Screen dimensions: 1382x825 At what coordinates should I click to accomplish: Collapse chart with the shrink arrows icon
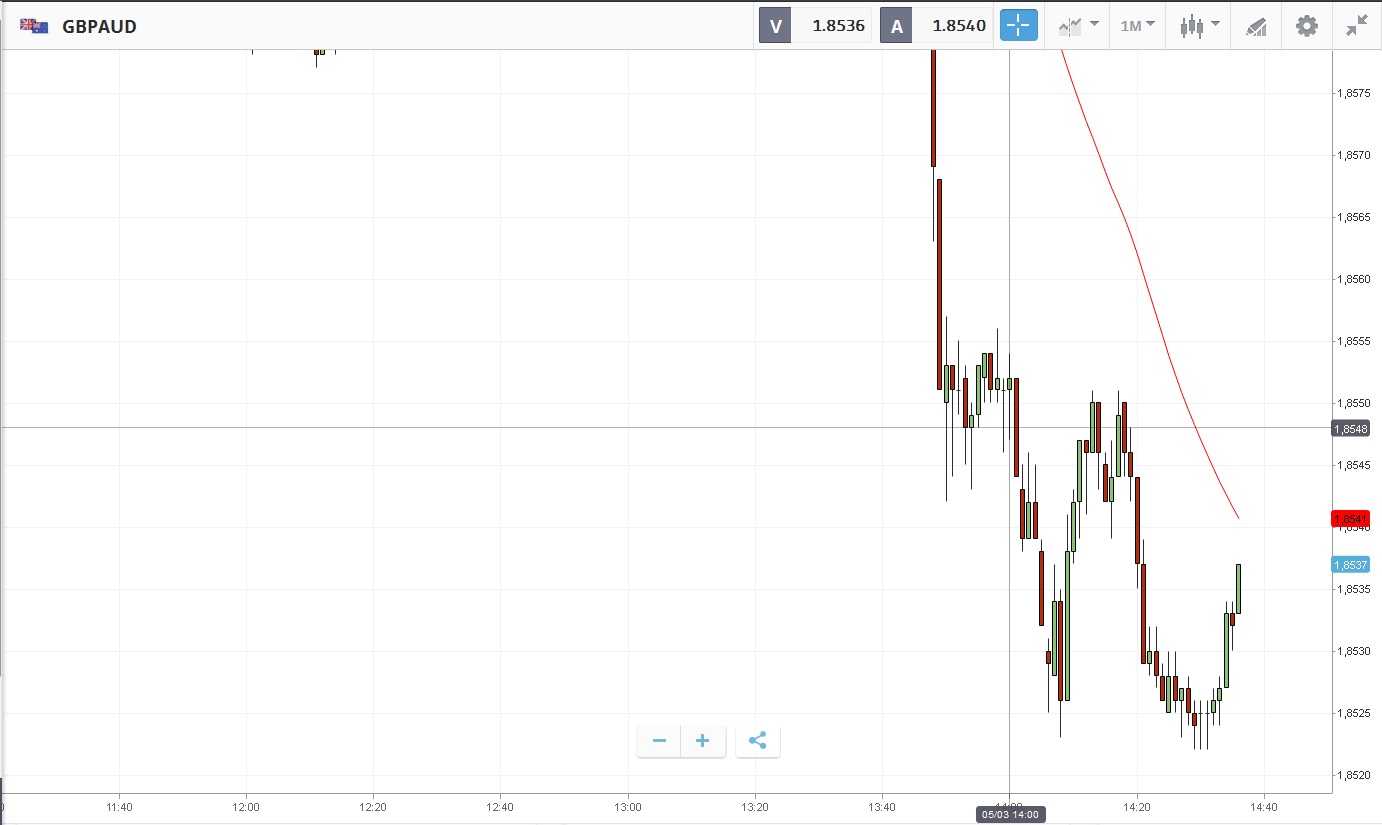click(1356, 26)
